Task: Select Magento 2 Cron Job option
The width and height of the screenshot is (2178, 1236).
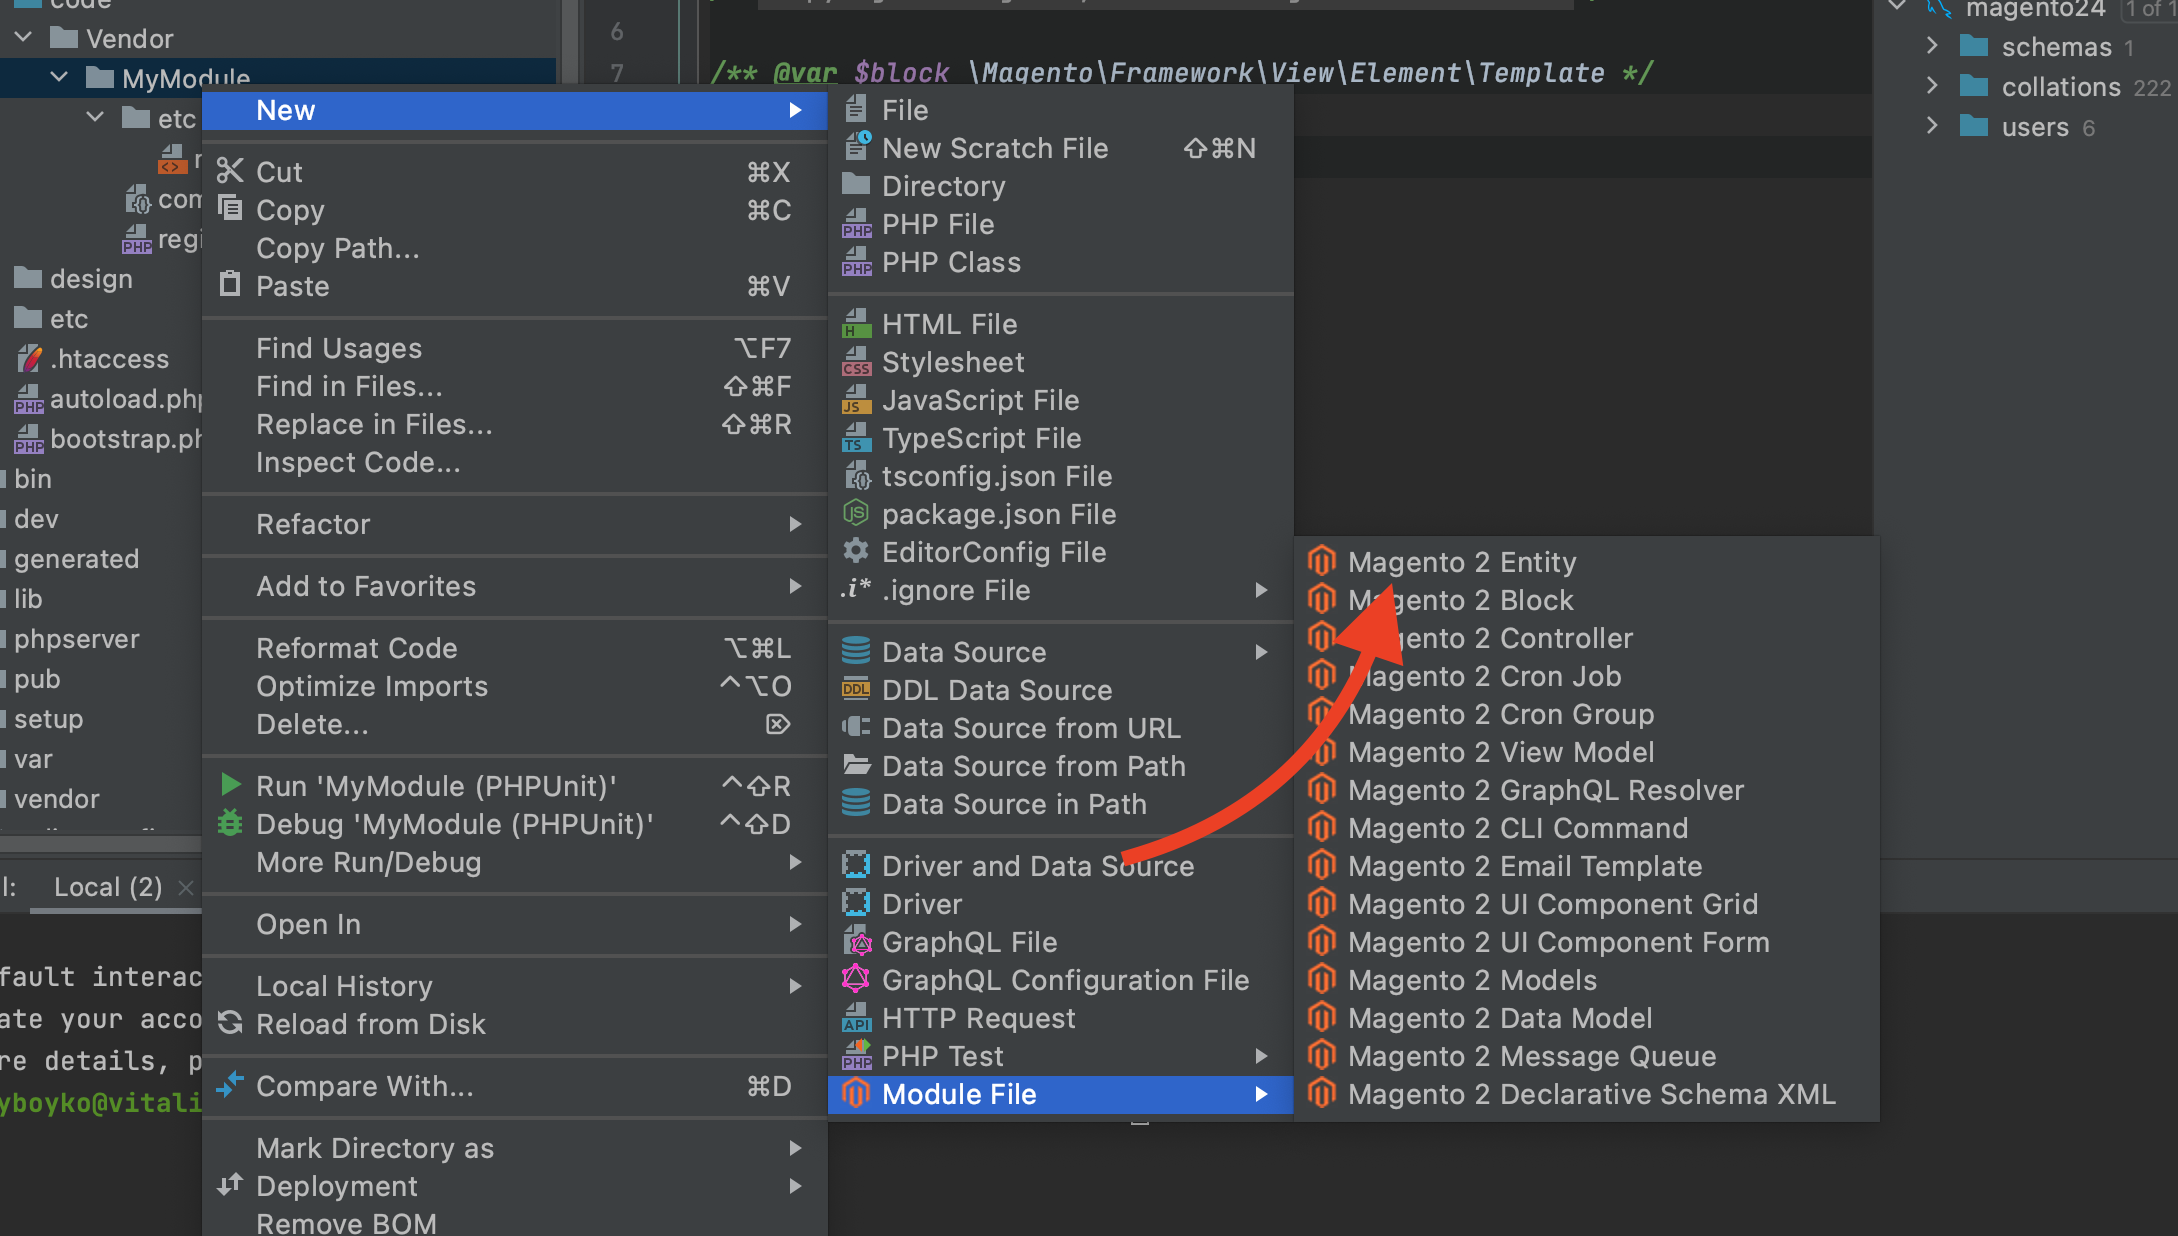Action: point(1560,676)
